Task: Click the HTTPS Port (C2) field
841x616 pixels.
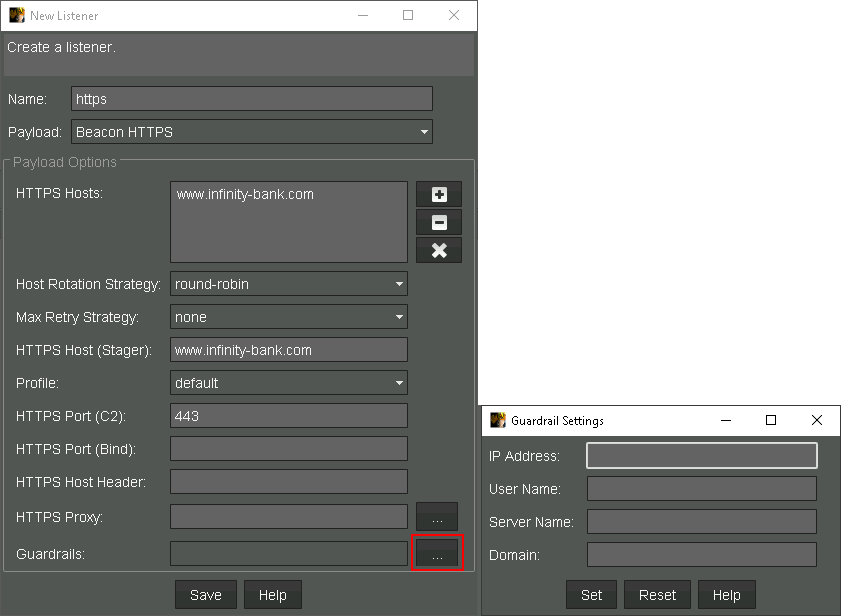Action: (x=289, y=416)
